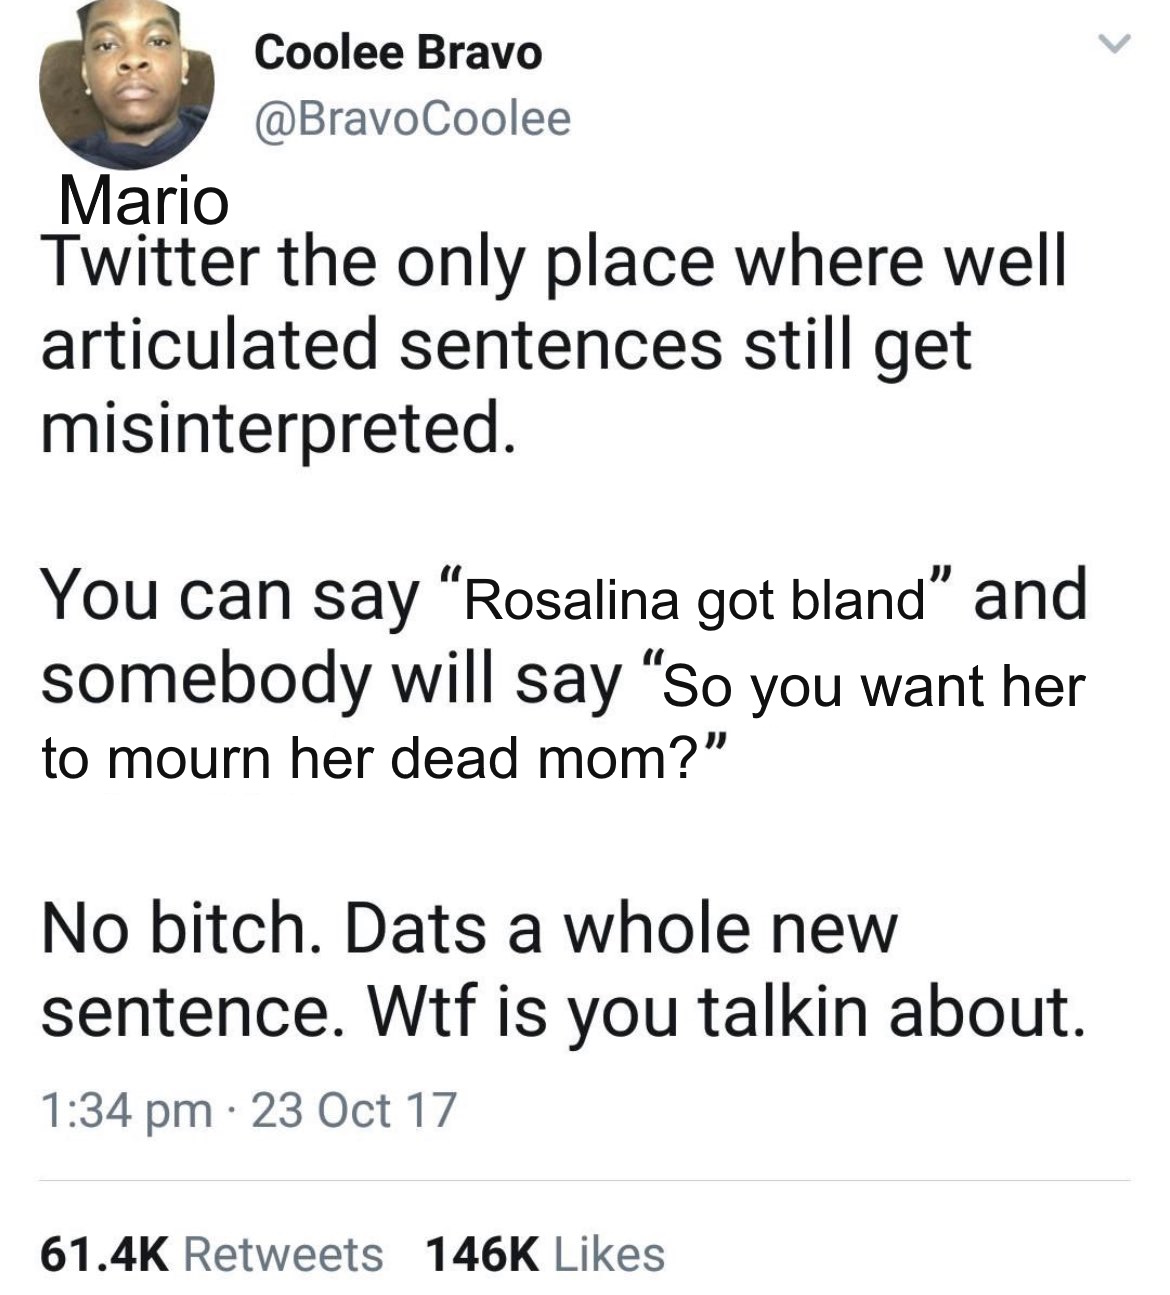Screen dimensions: 1170x1295
Task: Click the "23 Oct 17" date
Action: click(x=354, y=1110)
